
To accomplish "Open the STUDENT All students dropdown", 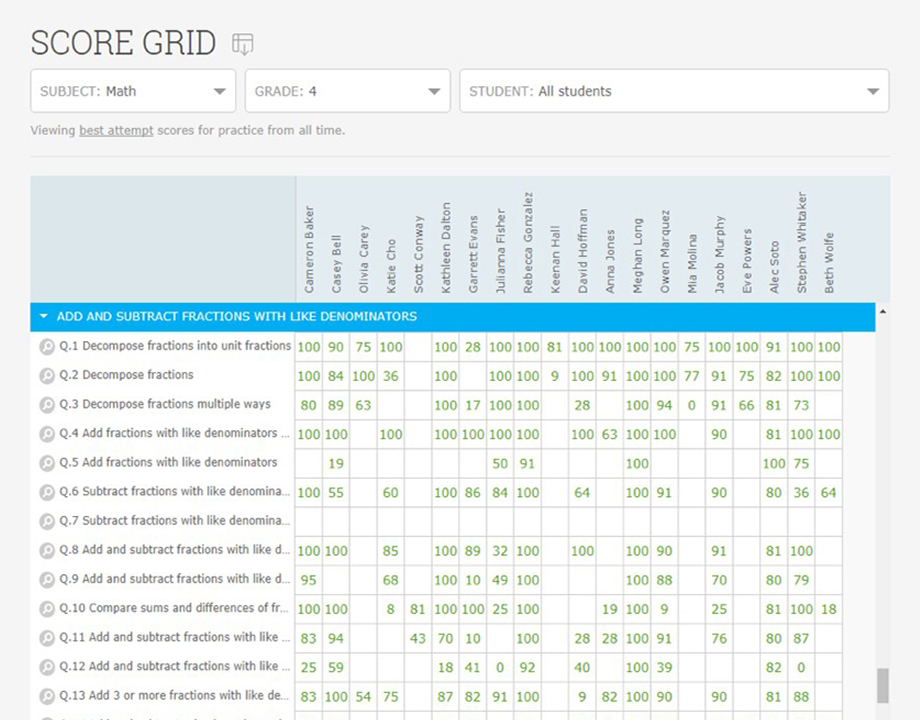I will point(673,90).
